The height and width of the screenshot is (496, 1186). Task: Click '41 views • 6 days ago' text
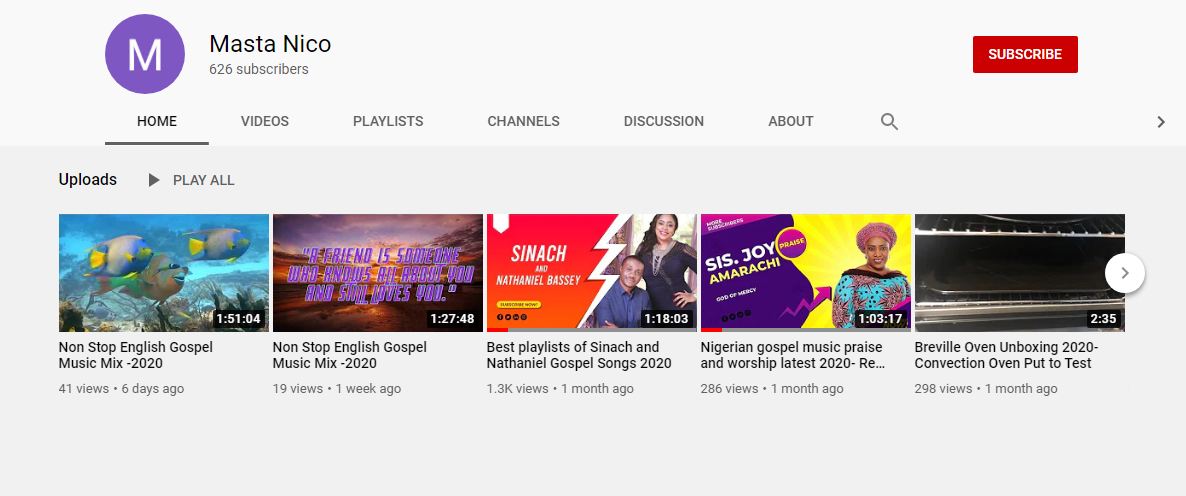tap(121, 389)
